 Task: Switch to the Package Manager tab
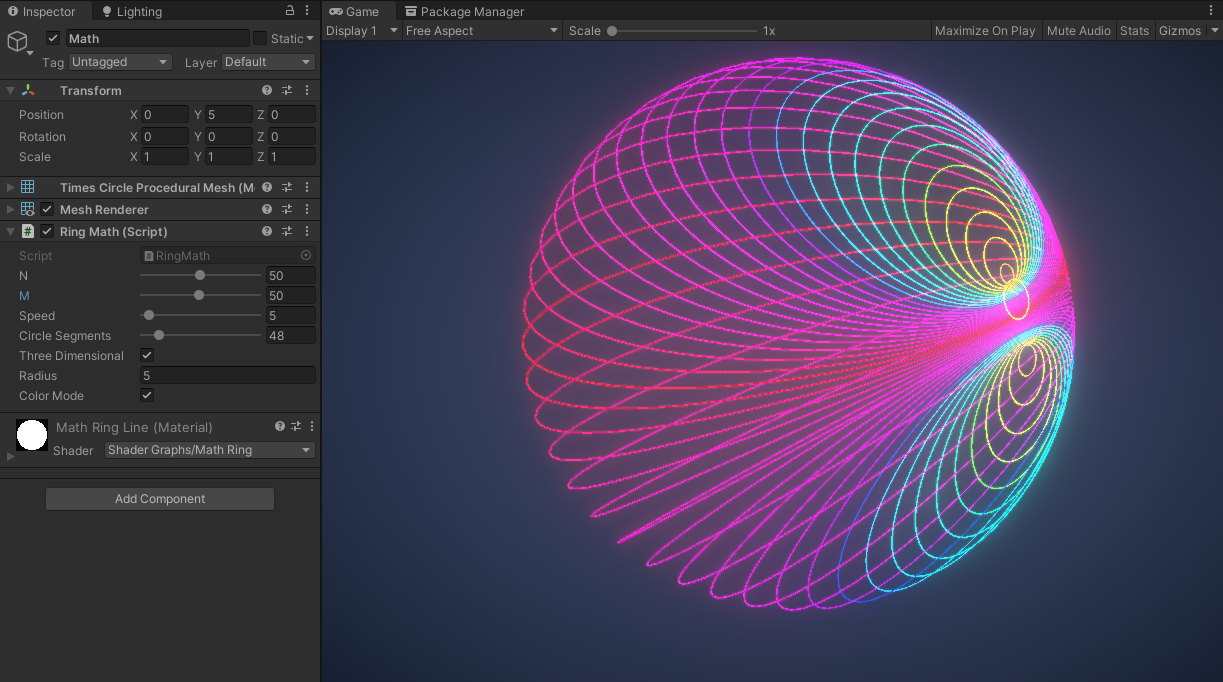(464, 12)
